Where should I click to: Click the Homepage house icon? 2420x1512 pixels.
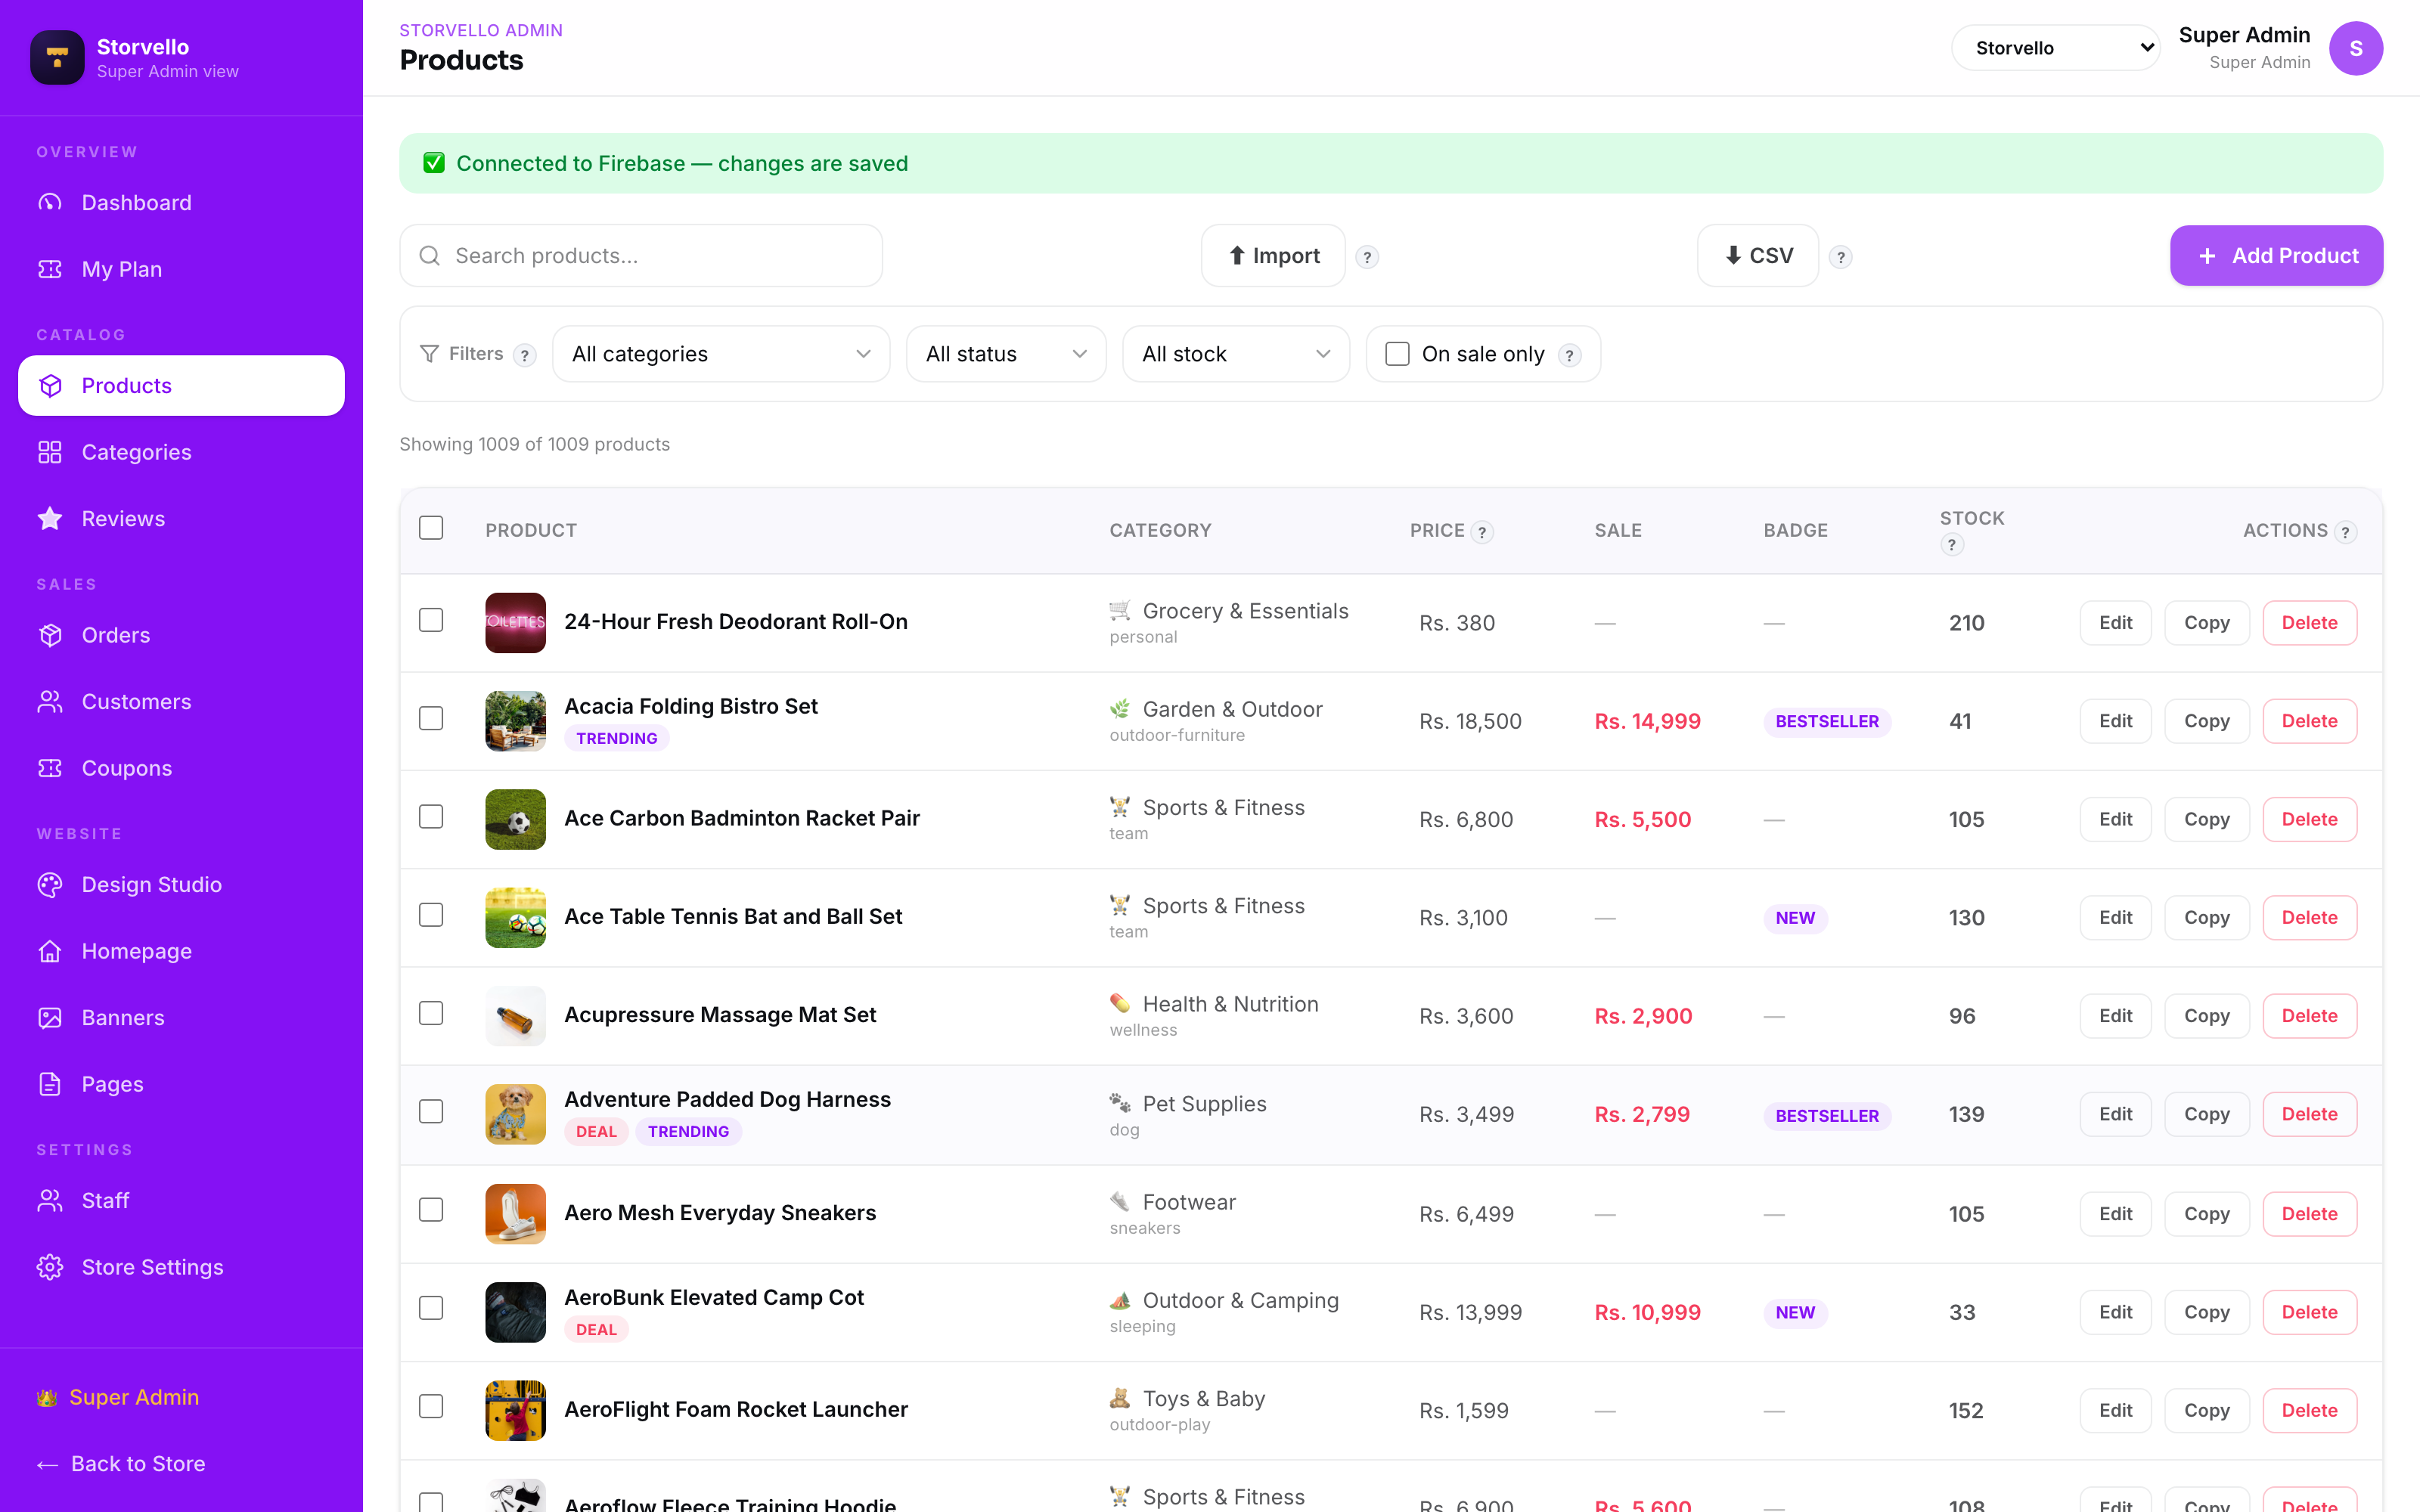[x=50, y=951]
